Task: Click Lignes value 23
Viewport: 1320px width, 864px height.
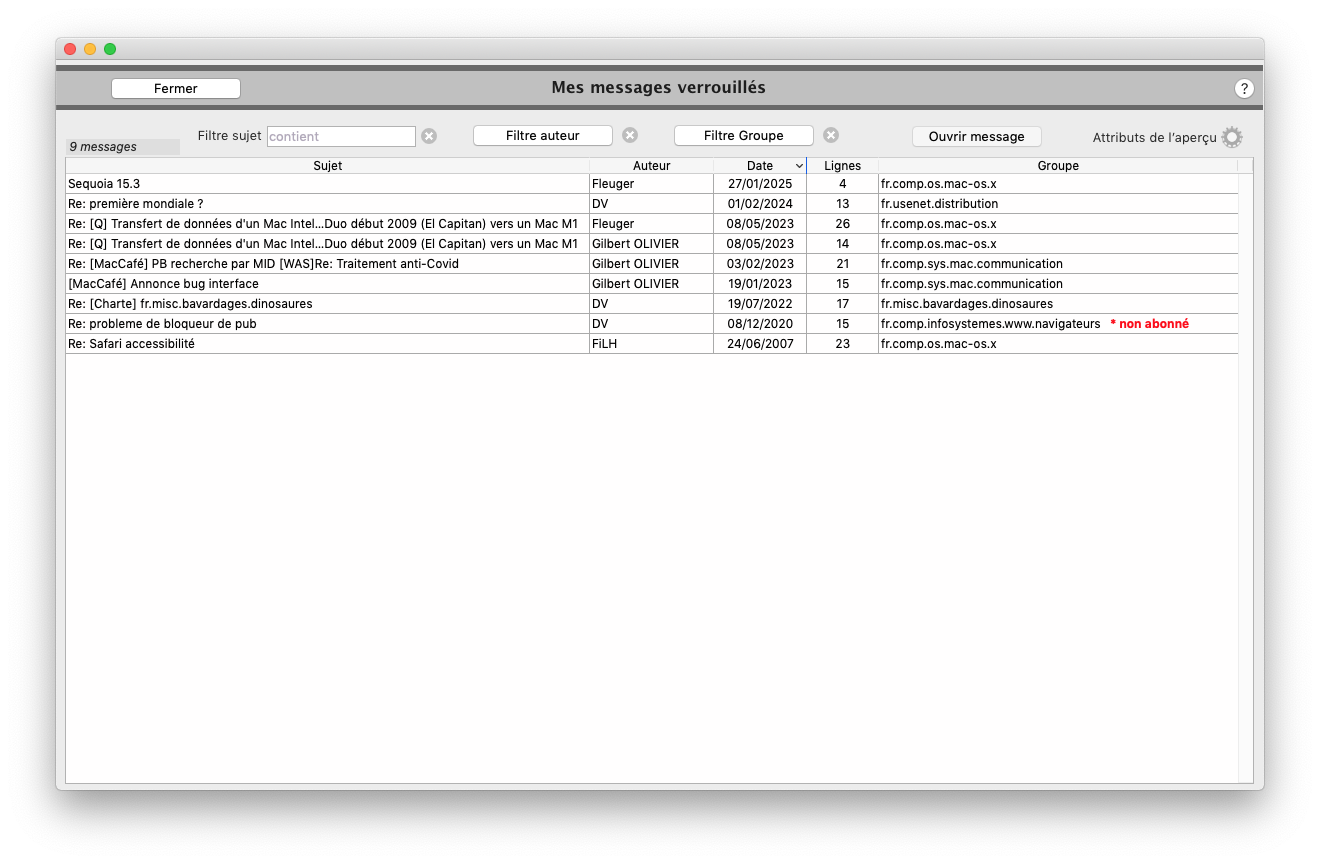Action: pyautogui.click(x=842, y=344)
